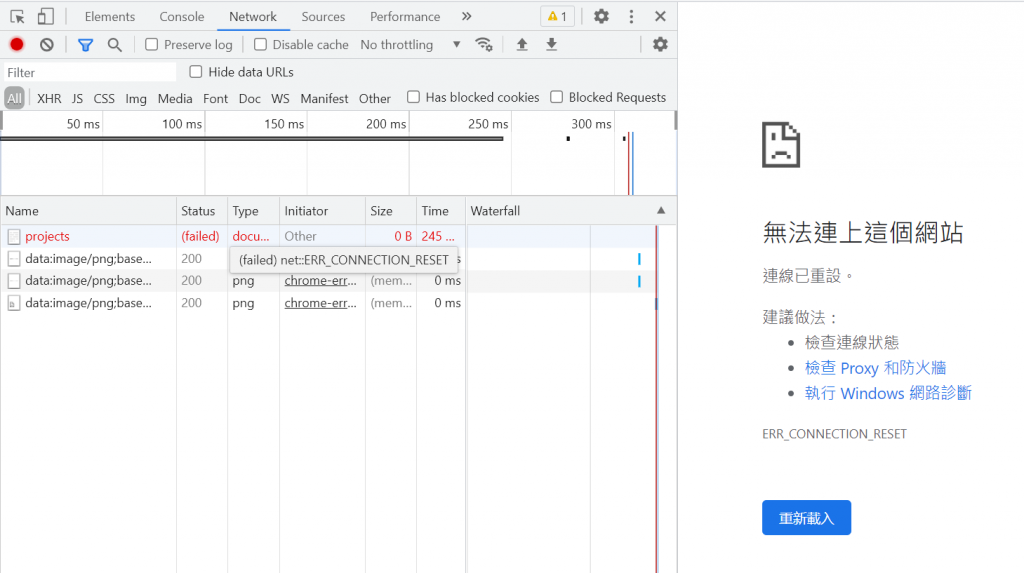Switch to the Console tab
The width and height of the screenshot is (1024, 573).
[x=182, y=16]
